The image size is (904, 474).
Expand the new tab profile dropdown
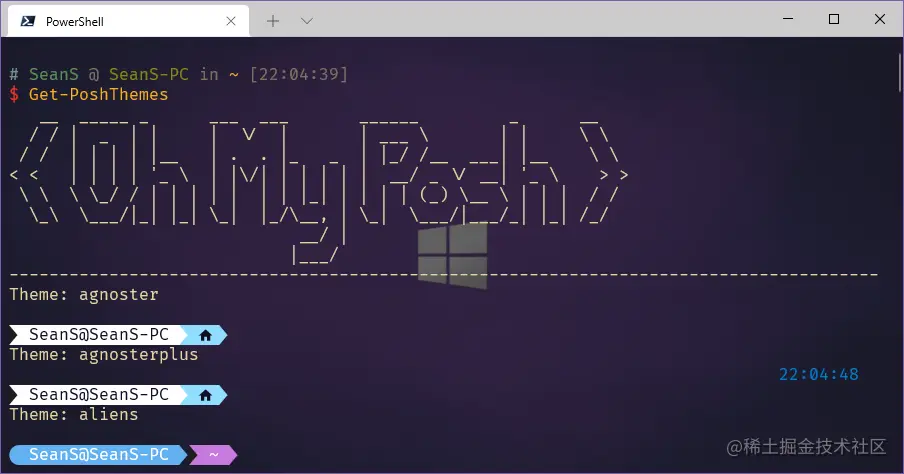pos(307,21)
